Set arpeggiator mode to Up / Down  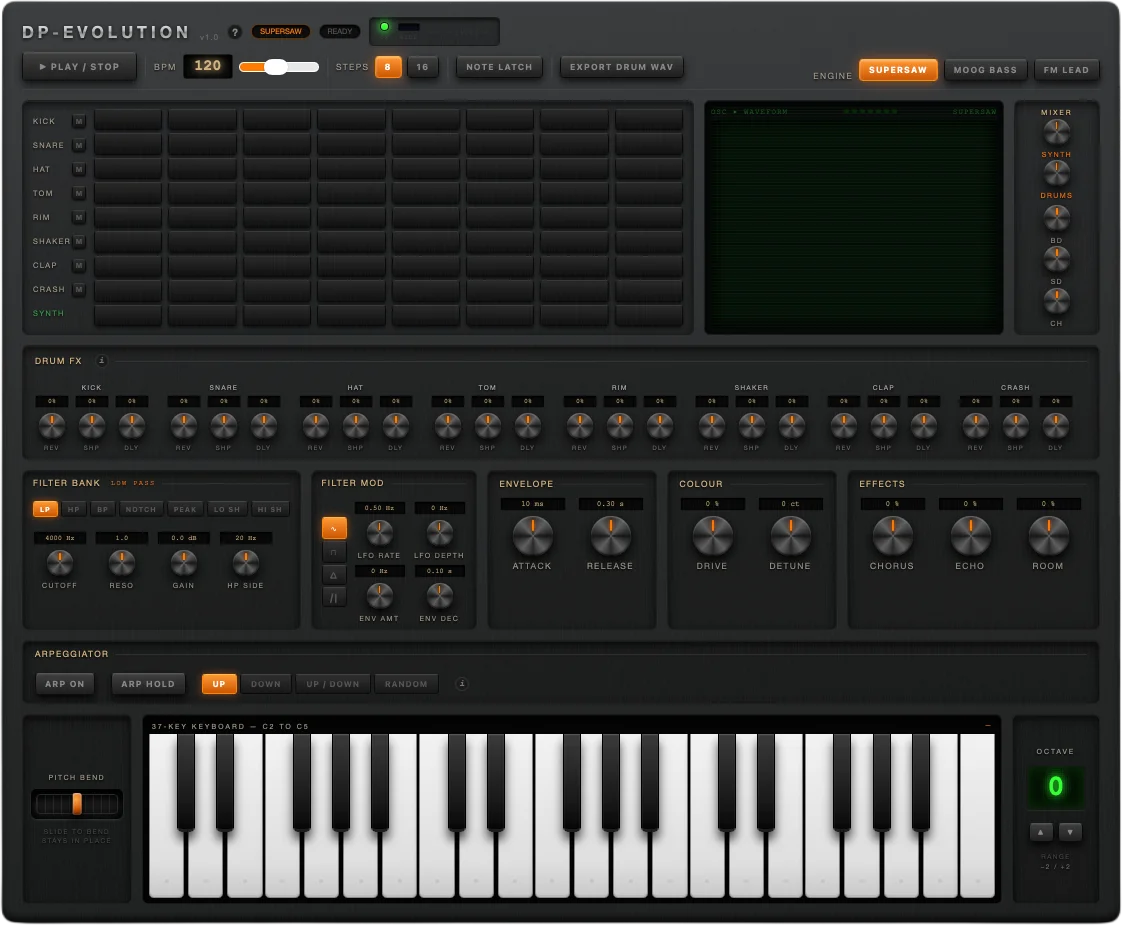(x=333, y=683)
